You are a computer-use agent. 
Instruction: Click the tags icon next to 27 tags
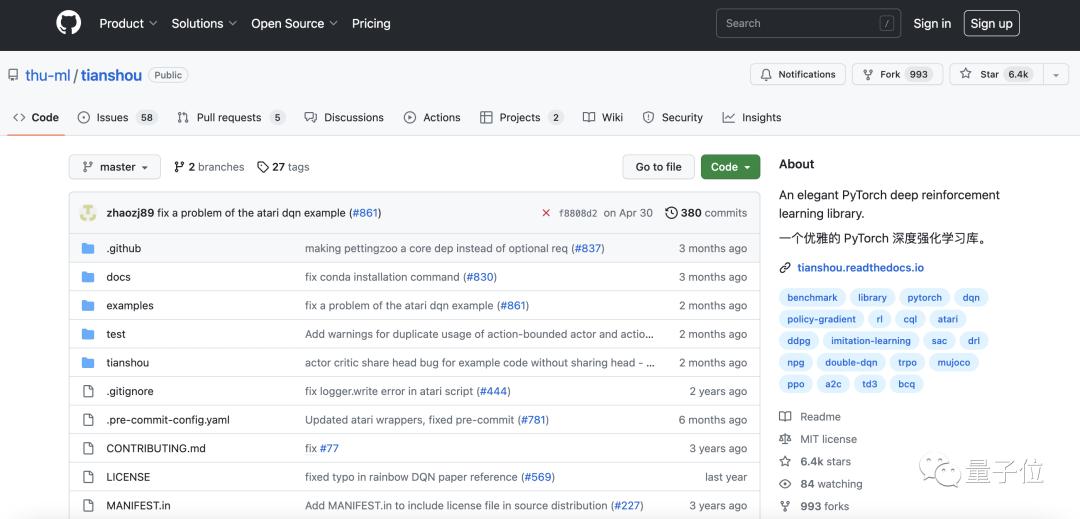tap(263, 167)
